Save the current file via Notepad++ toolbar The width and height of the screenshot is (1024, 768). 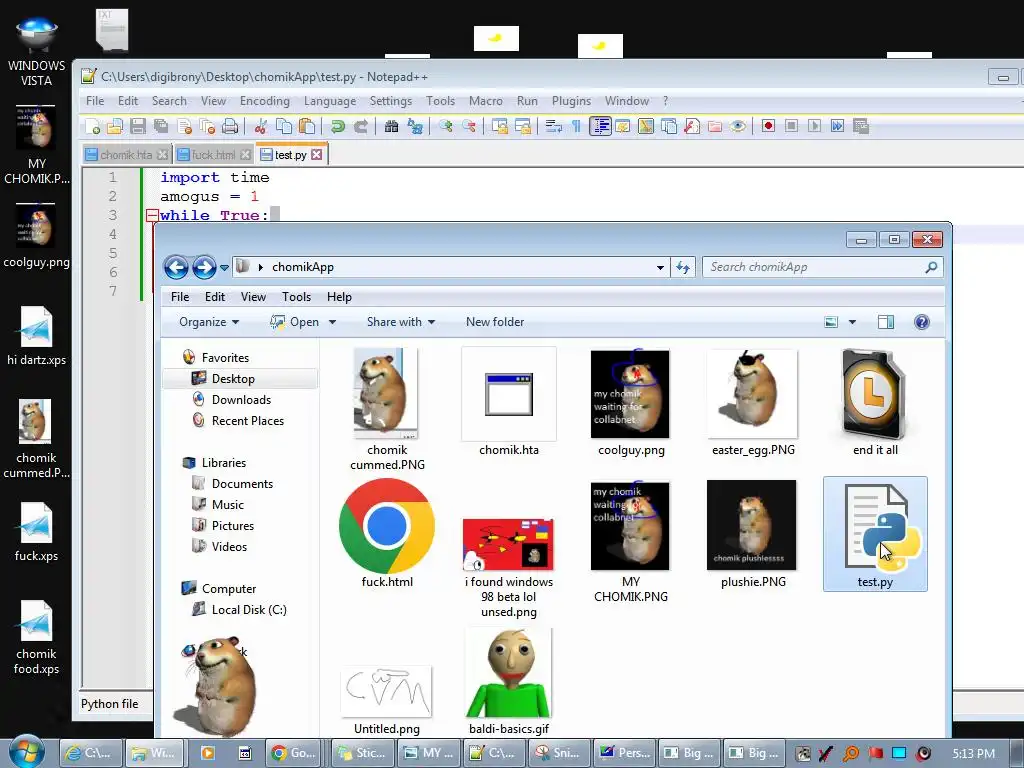138,126
